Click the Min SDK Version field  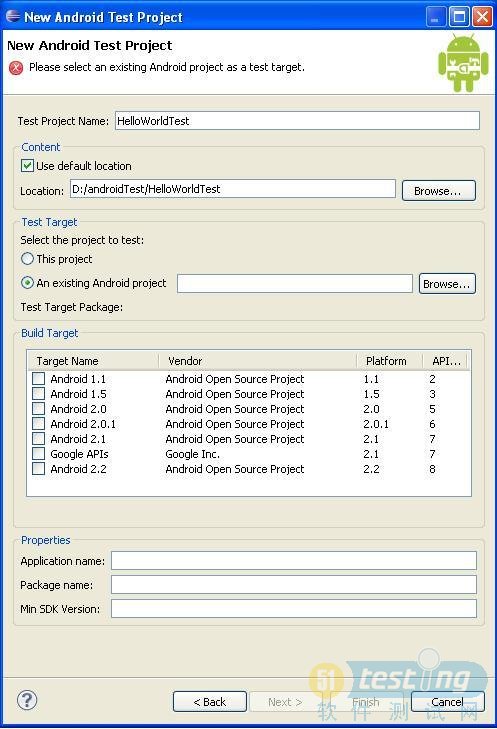294,609
